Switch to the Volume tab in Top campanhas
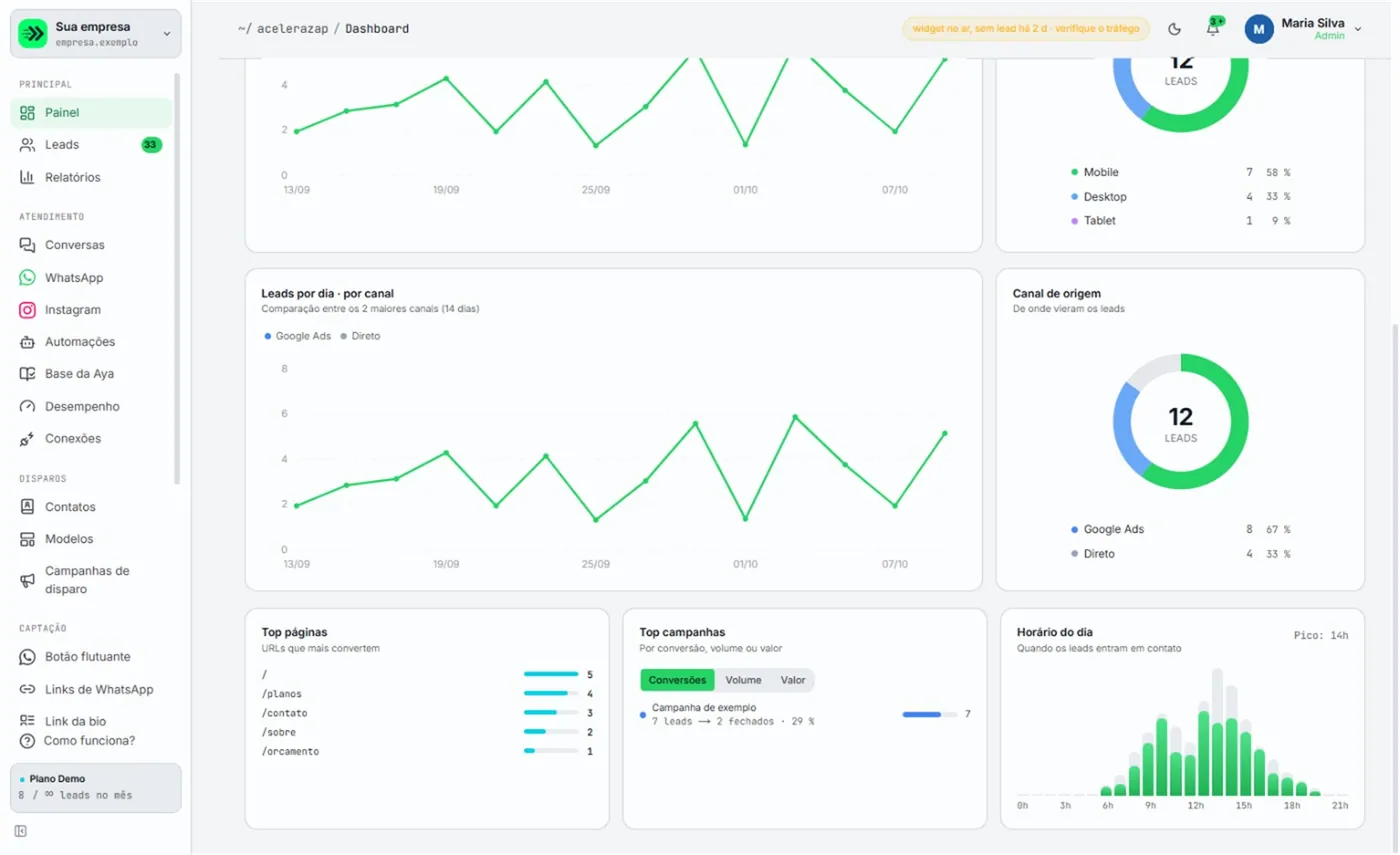1400x855 pixels. point(743,680)
